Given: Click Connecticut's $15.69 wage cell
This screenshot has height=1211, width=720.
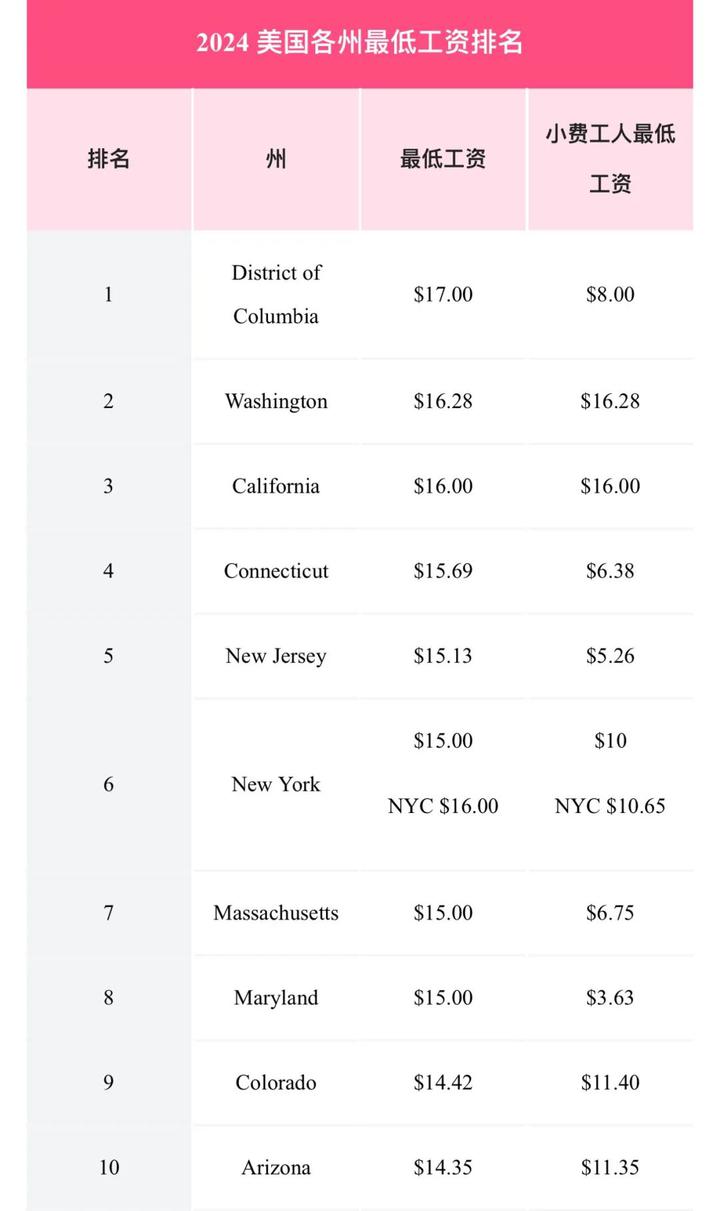Looking at the screenshot, I should tap(443, 571).
